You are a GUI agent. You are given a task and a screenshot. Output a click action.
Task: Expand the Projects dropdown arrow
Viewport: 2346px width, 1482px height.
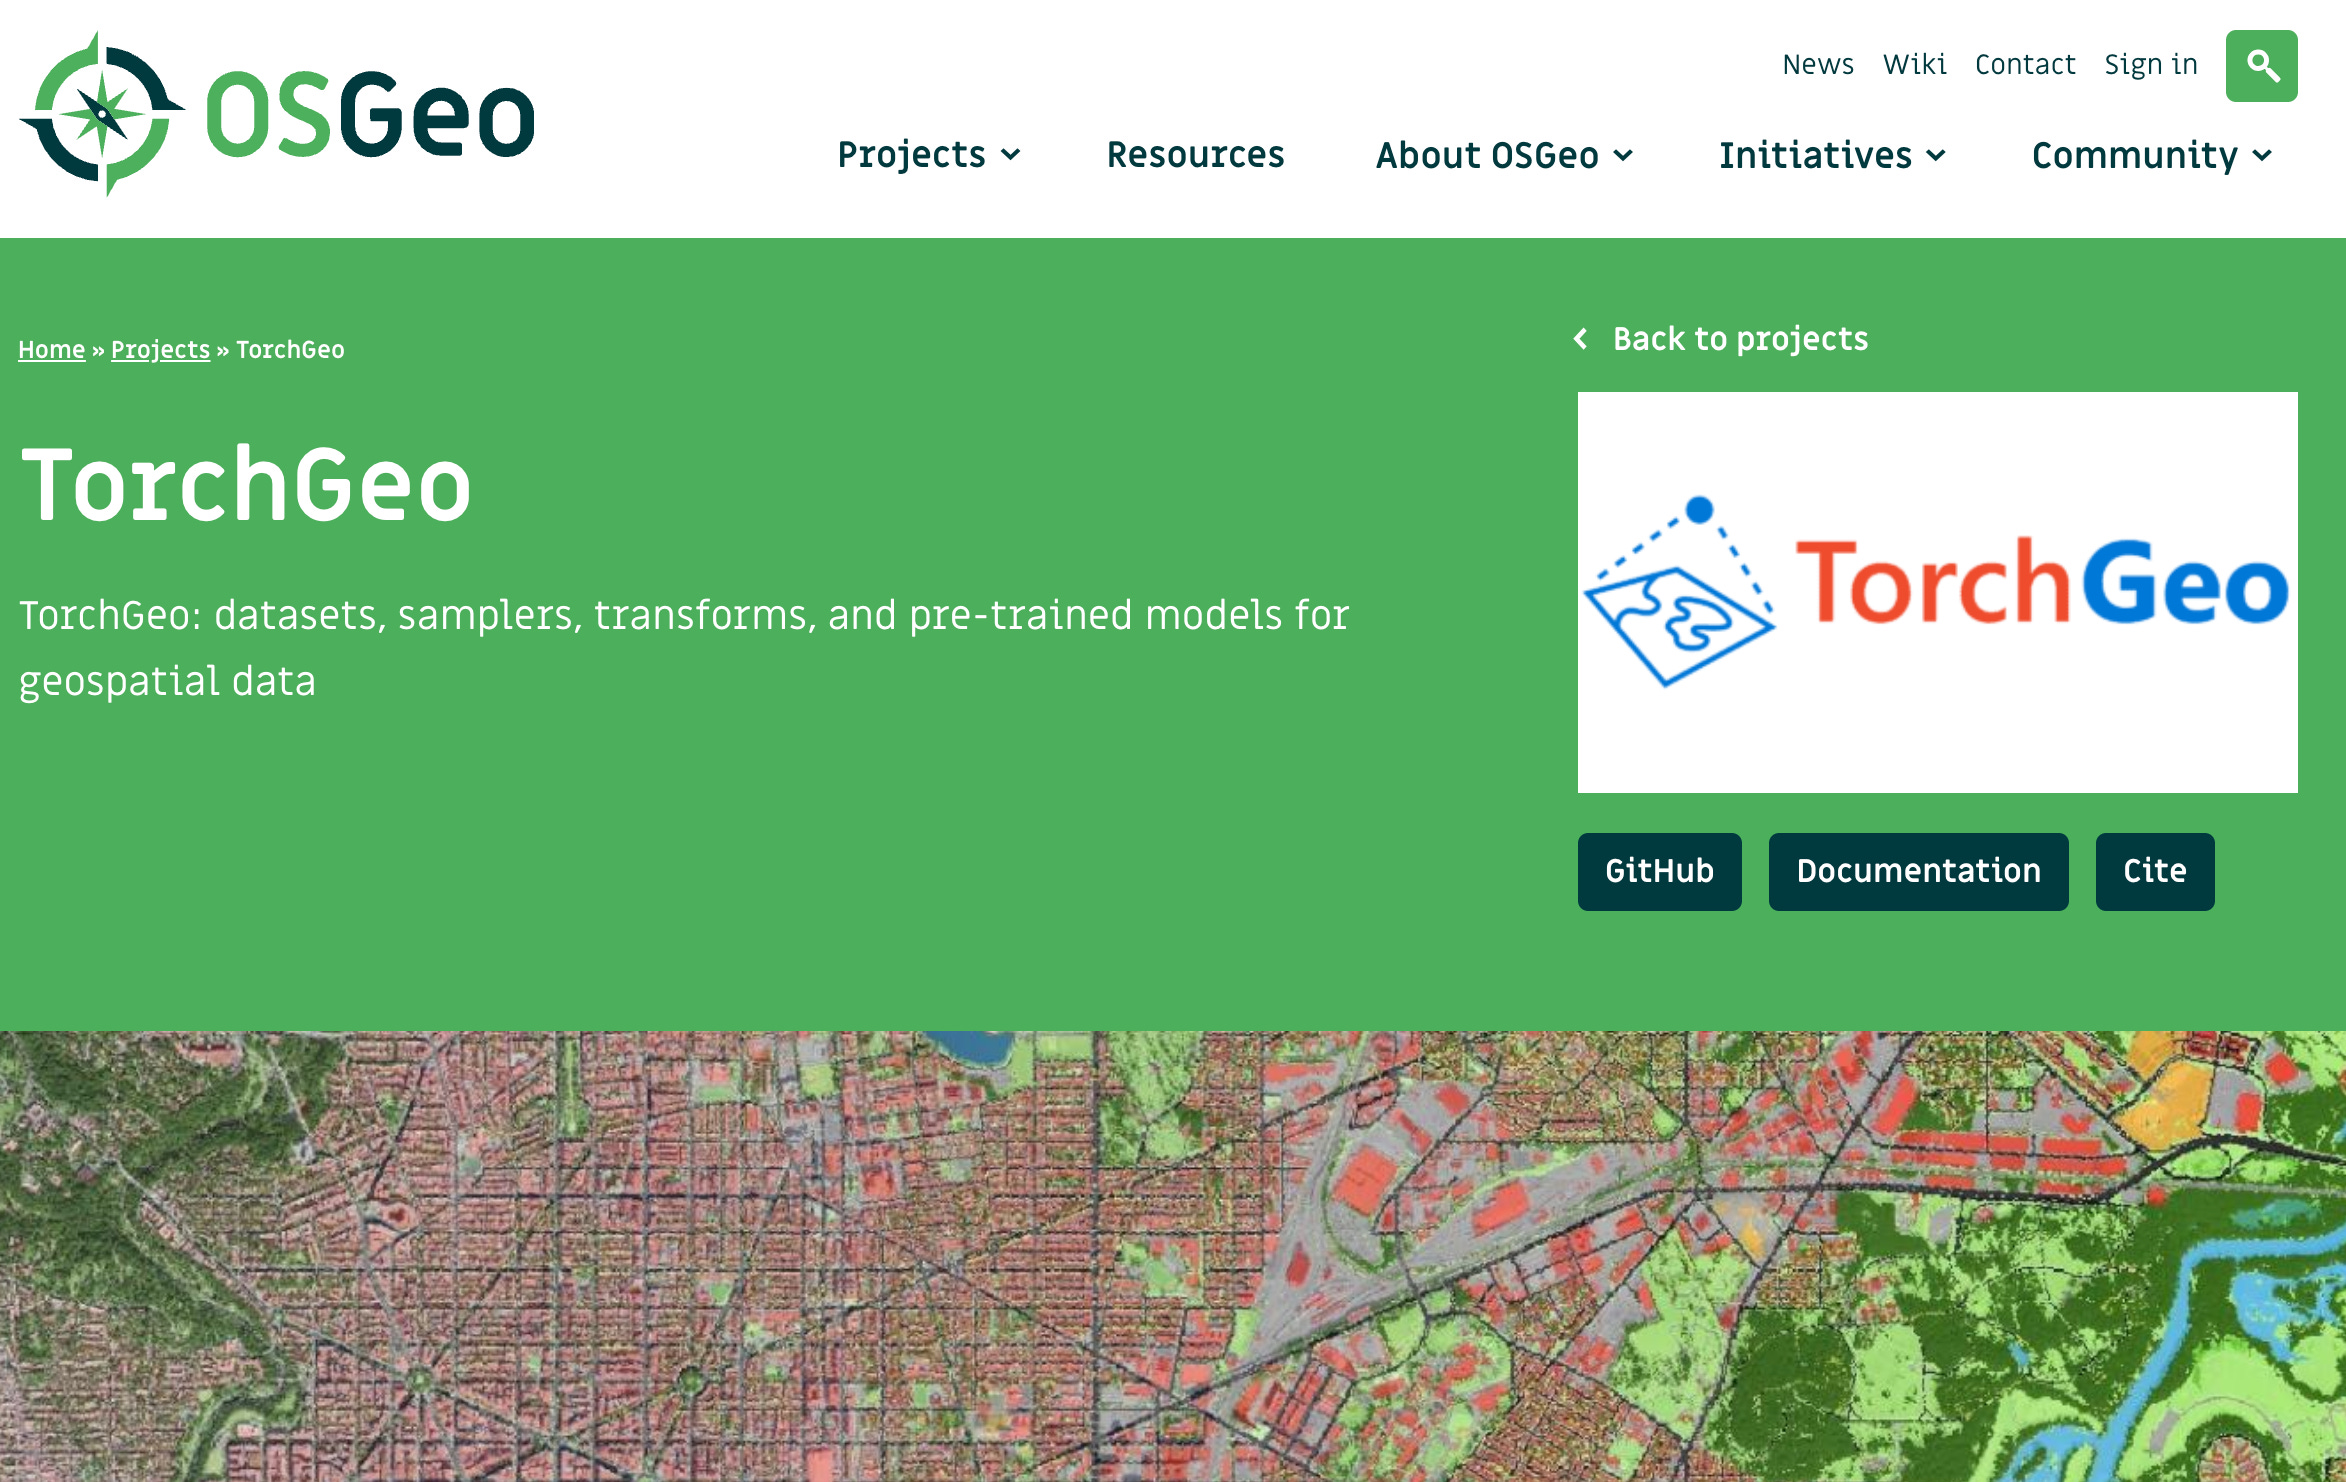pos(1011,155)
